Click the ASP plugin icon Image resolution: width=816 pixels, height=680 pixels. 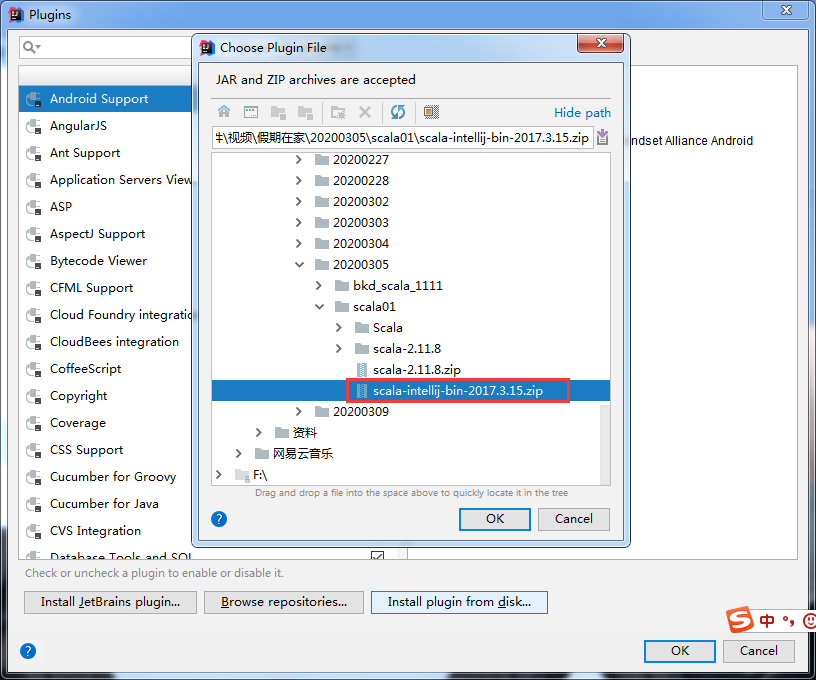tap(34, 207)
